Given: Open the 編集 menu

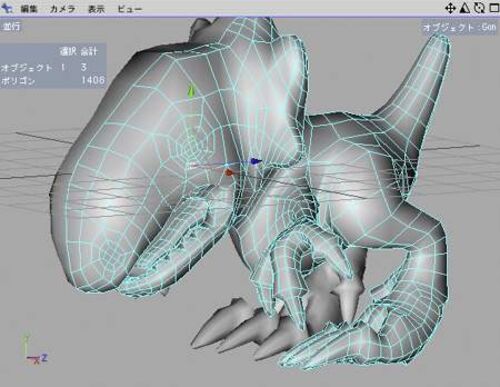Looking at the screenshot, I should pyautogui.click(x=29, y=9).
